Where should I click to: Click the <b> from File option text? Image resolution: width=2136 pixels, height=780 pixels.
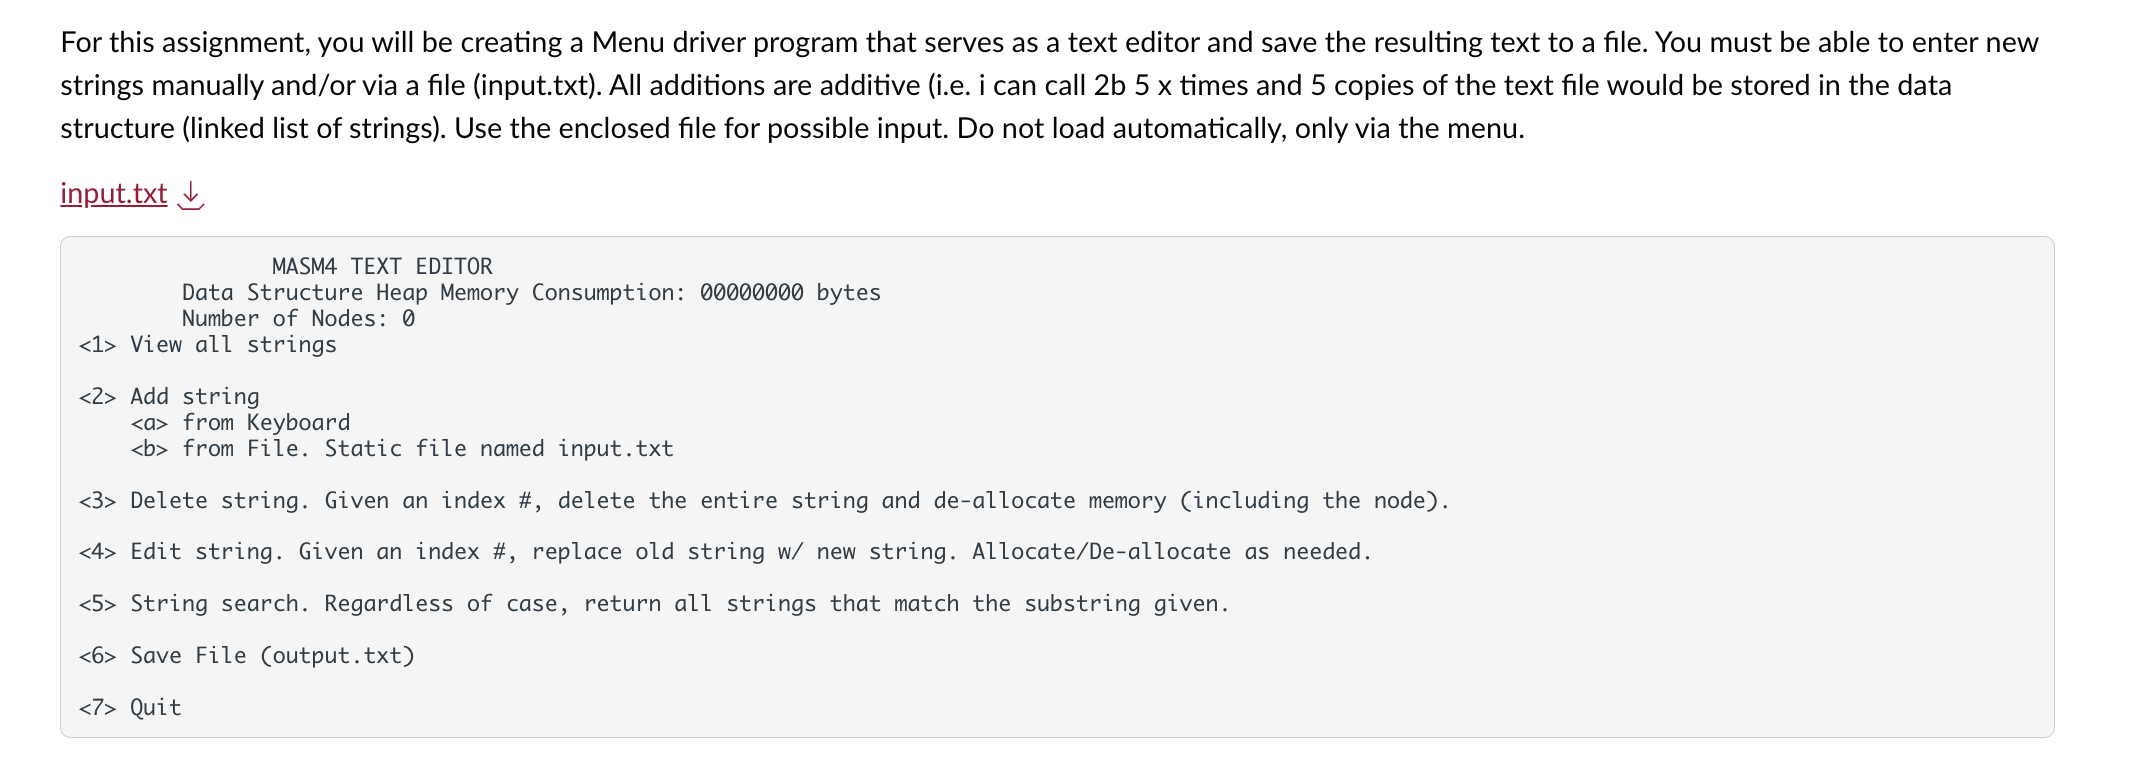(x=402, y=449)
